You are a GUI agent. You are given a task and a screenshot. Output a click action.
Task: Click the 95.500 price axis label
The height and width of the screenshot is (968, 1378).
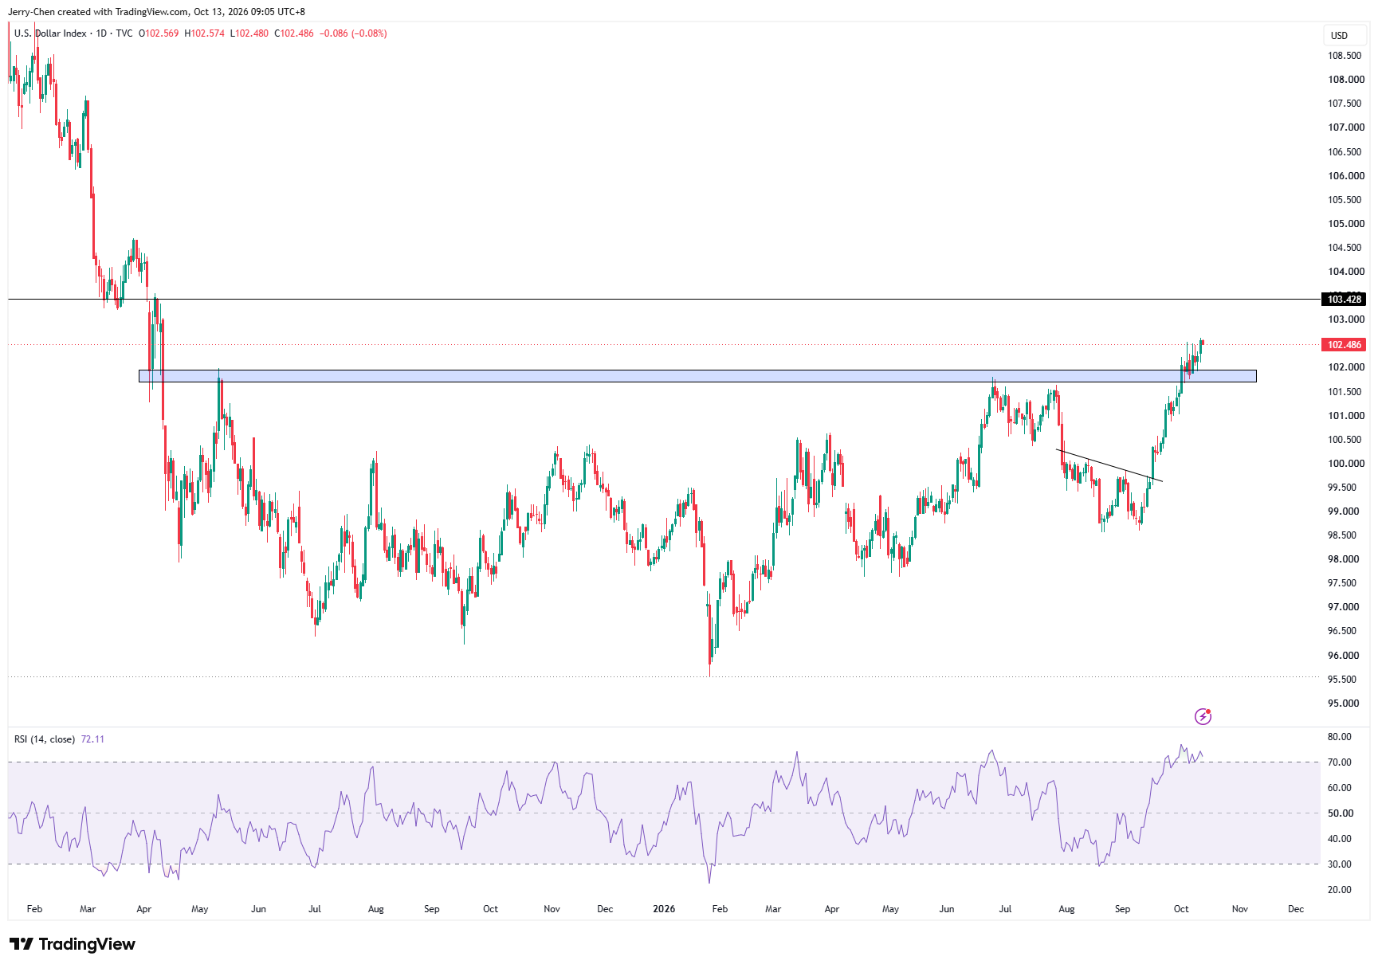1344,679
